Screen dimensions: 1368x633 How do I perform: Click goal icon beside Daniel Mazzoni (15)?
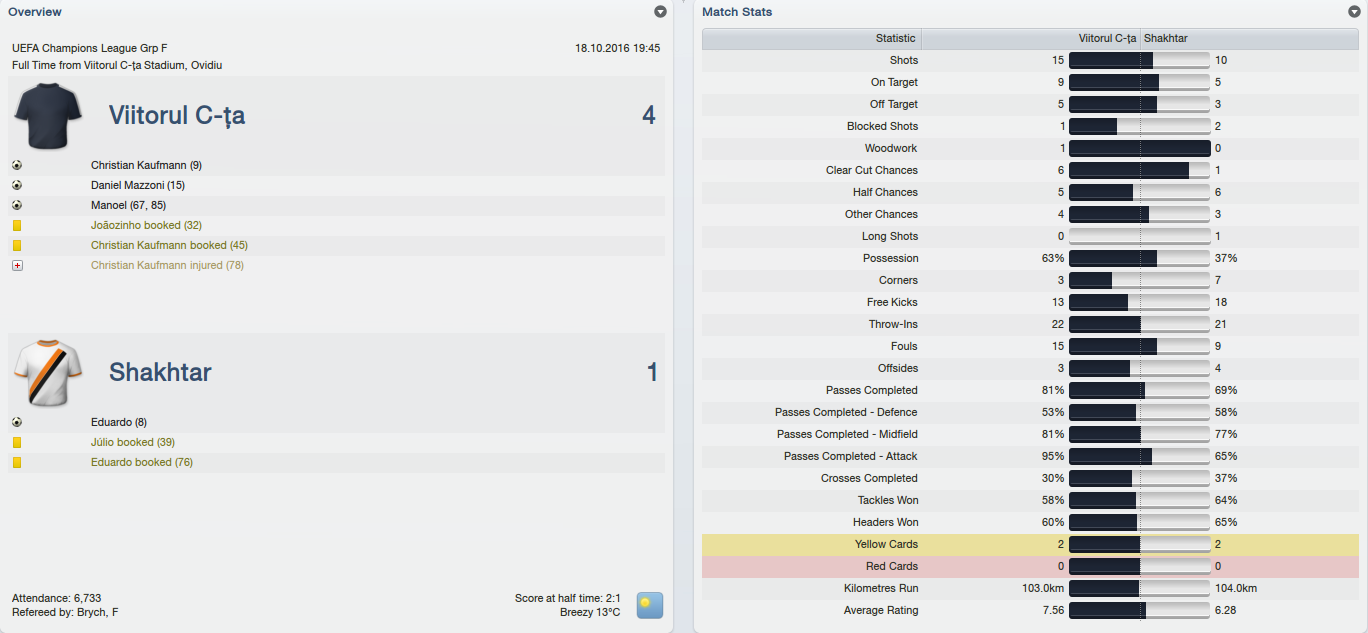point(17,185)
